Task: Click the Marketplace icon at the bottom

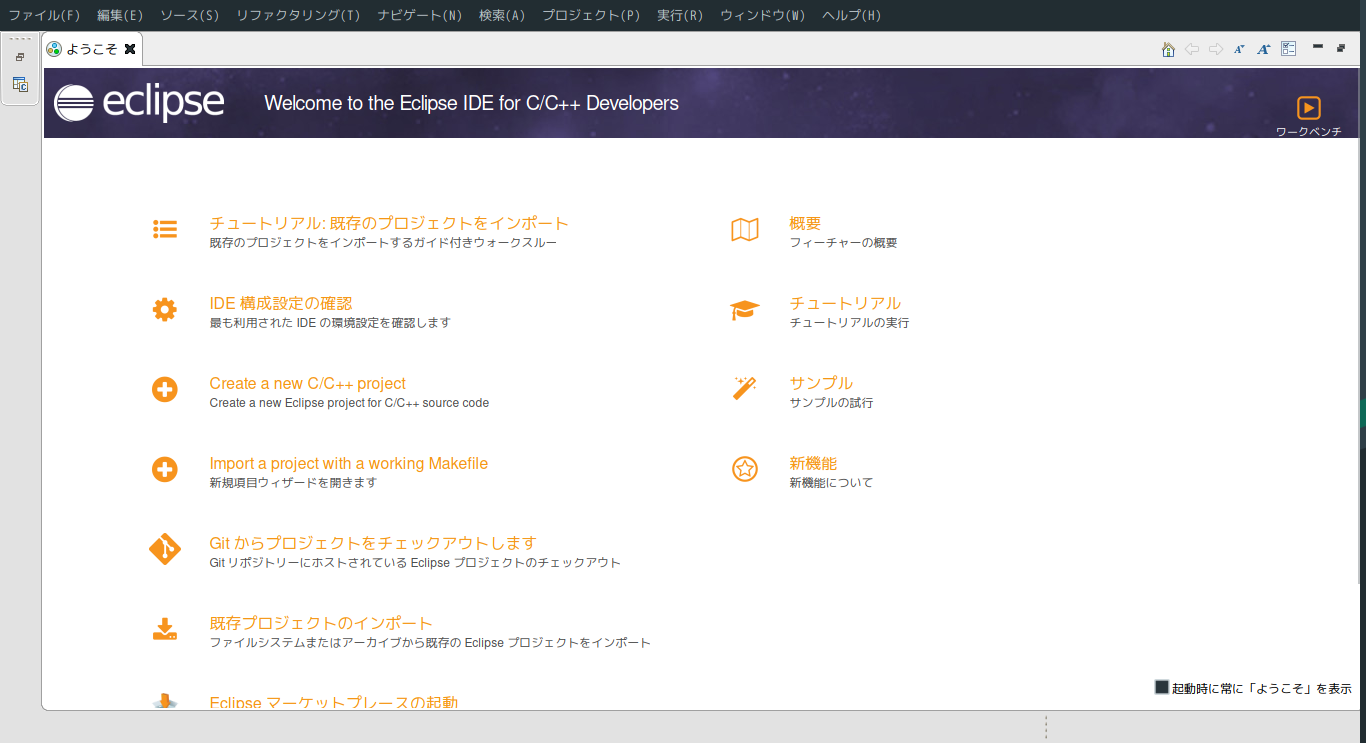Action: [165, 702]
